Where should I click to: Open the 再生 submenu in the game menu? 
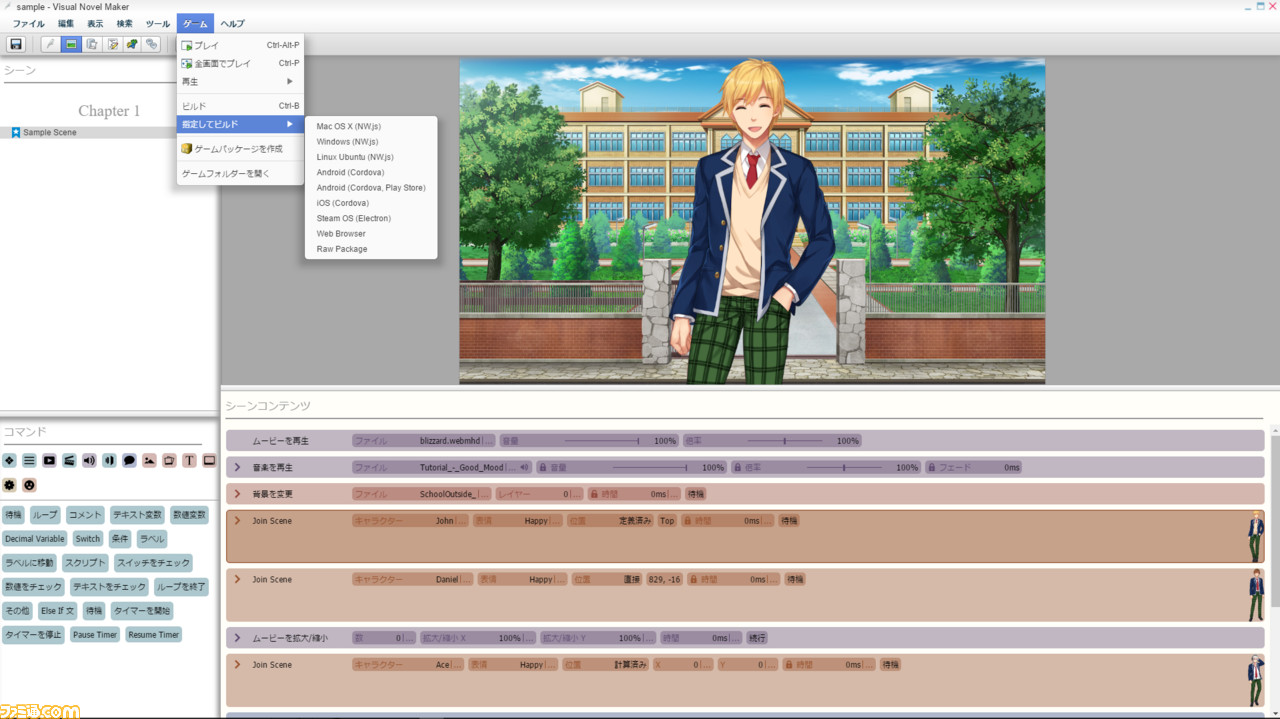pyautogui.click(x=239, y=81)
